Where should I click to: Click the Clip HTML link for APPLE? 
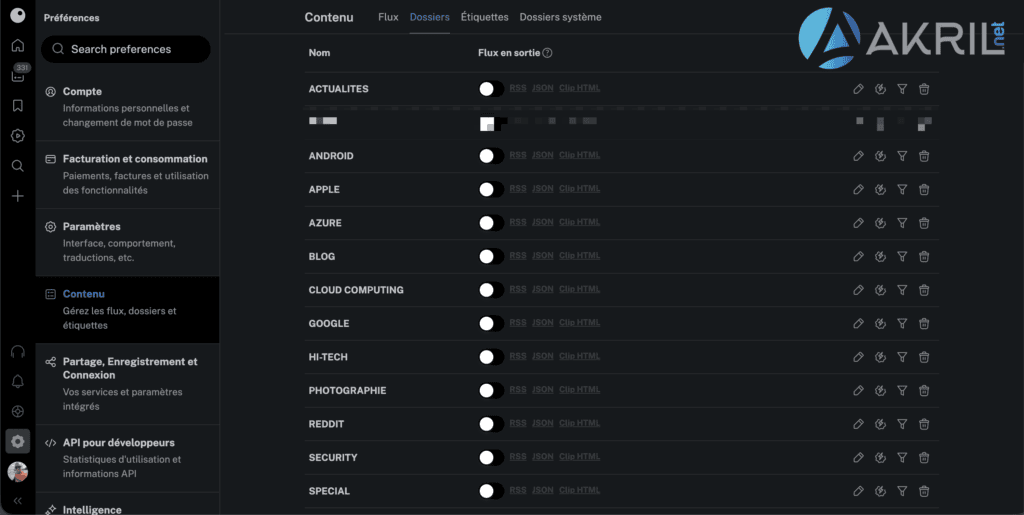coord(579,189)
